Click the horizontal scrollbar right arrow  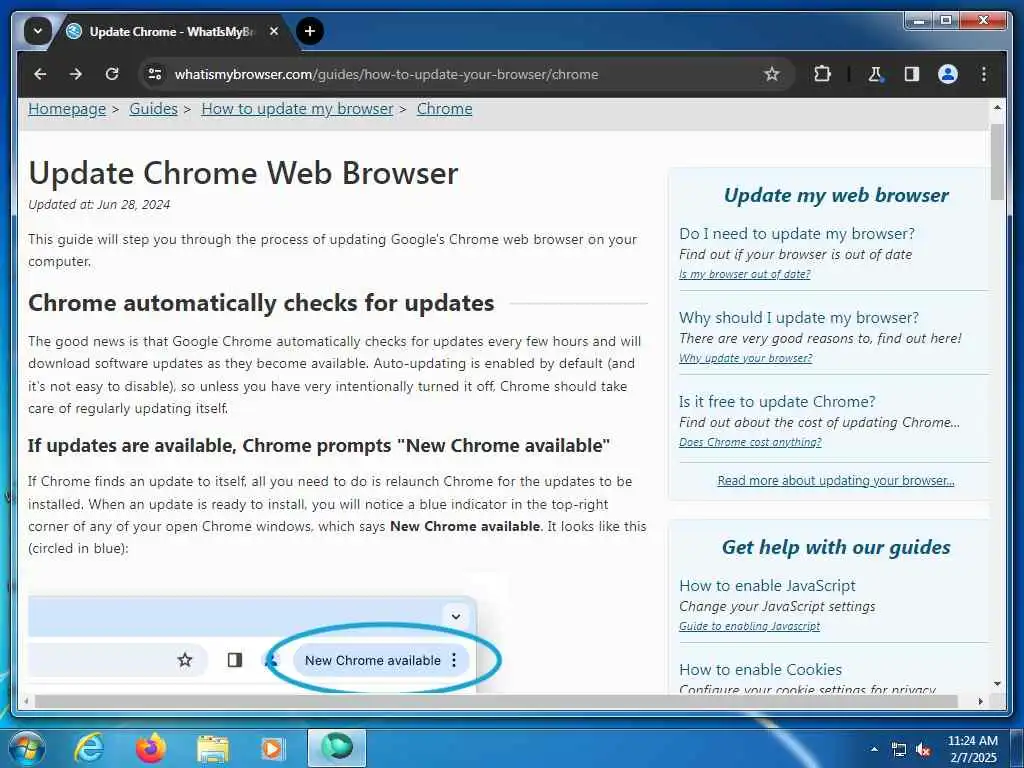coord(980,701)
